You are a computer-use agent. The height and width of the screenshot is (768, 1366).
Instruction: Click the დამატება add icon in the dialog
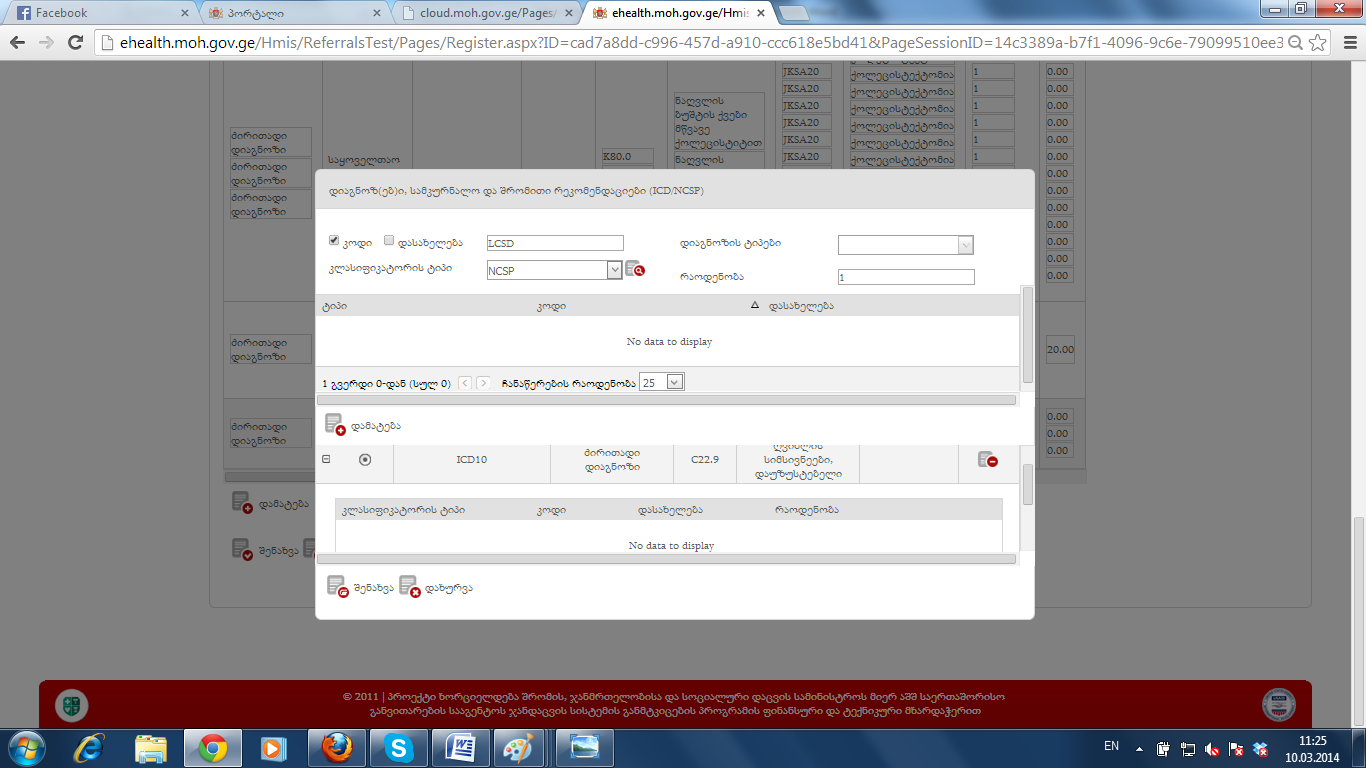(335, 425)
